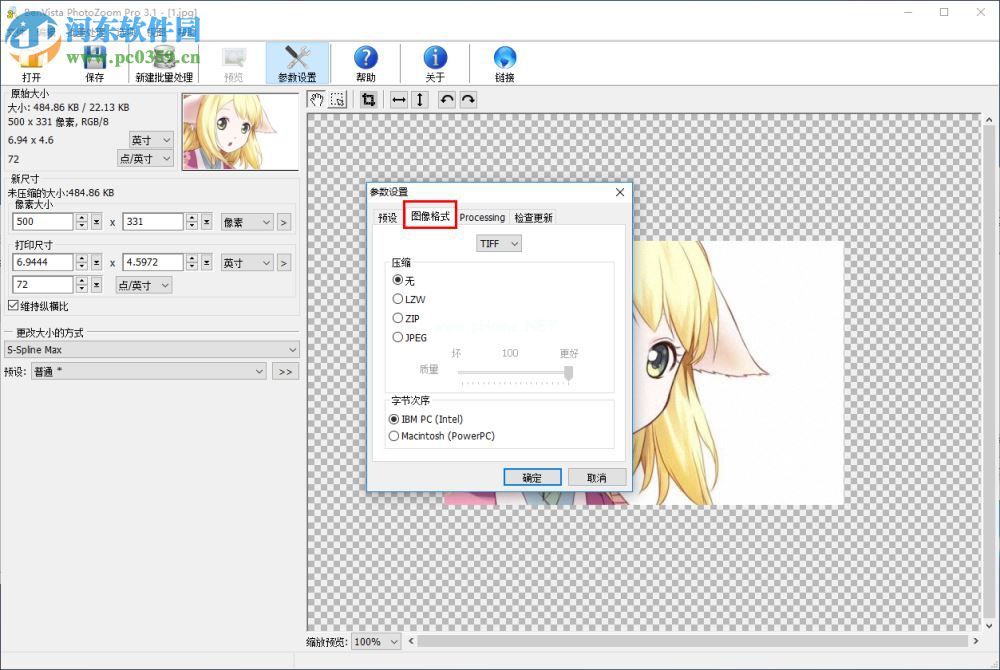Confirm settings with the 确定 button
The width and height of the screenshot is (1000, 670).
pos(532,477)
